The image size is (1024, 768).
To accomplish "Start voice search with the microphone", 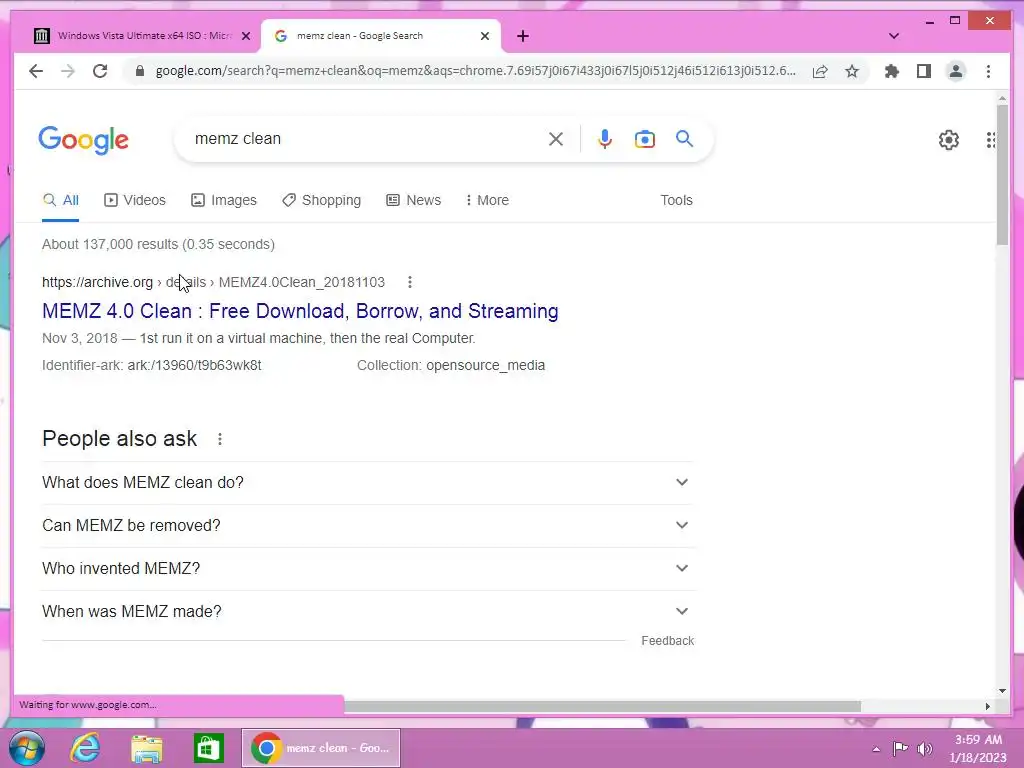I will [x=605, y=139].
